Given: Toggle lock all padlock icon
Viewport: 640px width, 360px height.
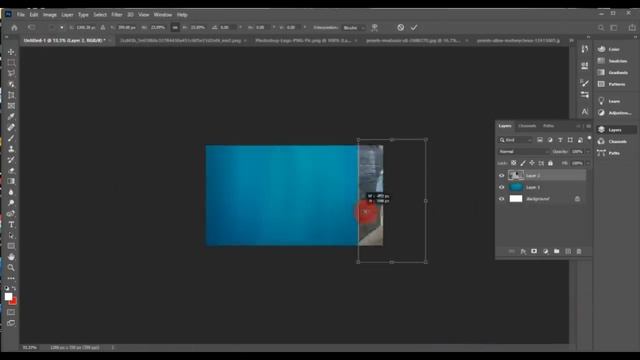Looking at the screenshot, I should pos(550,163).
